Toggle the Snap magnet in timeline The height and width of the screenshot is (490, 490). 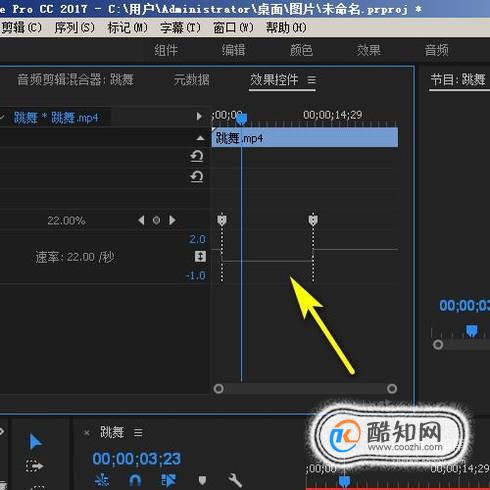pyautogui.click(x=135, y=480)
